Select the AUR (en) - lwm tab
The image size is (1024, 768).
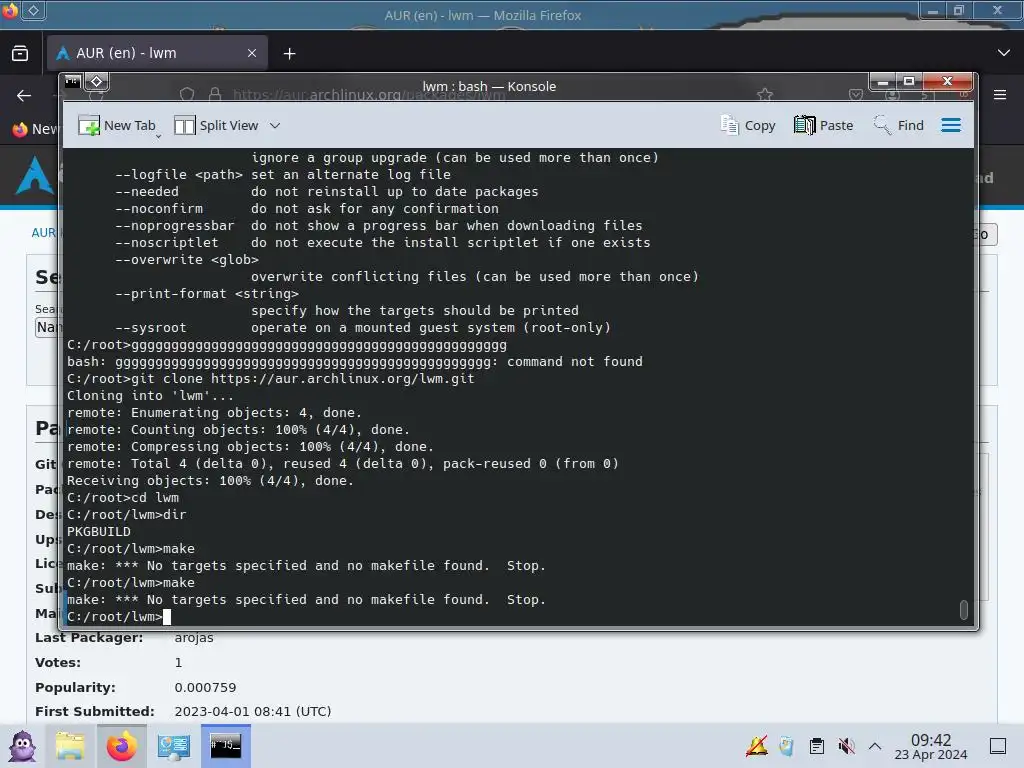pos(157,53)
